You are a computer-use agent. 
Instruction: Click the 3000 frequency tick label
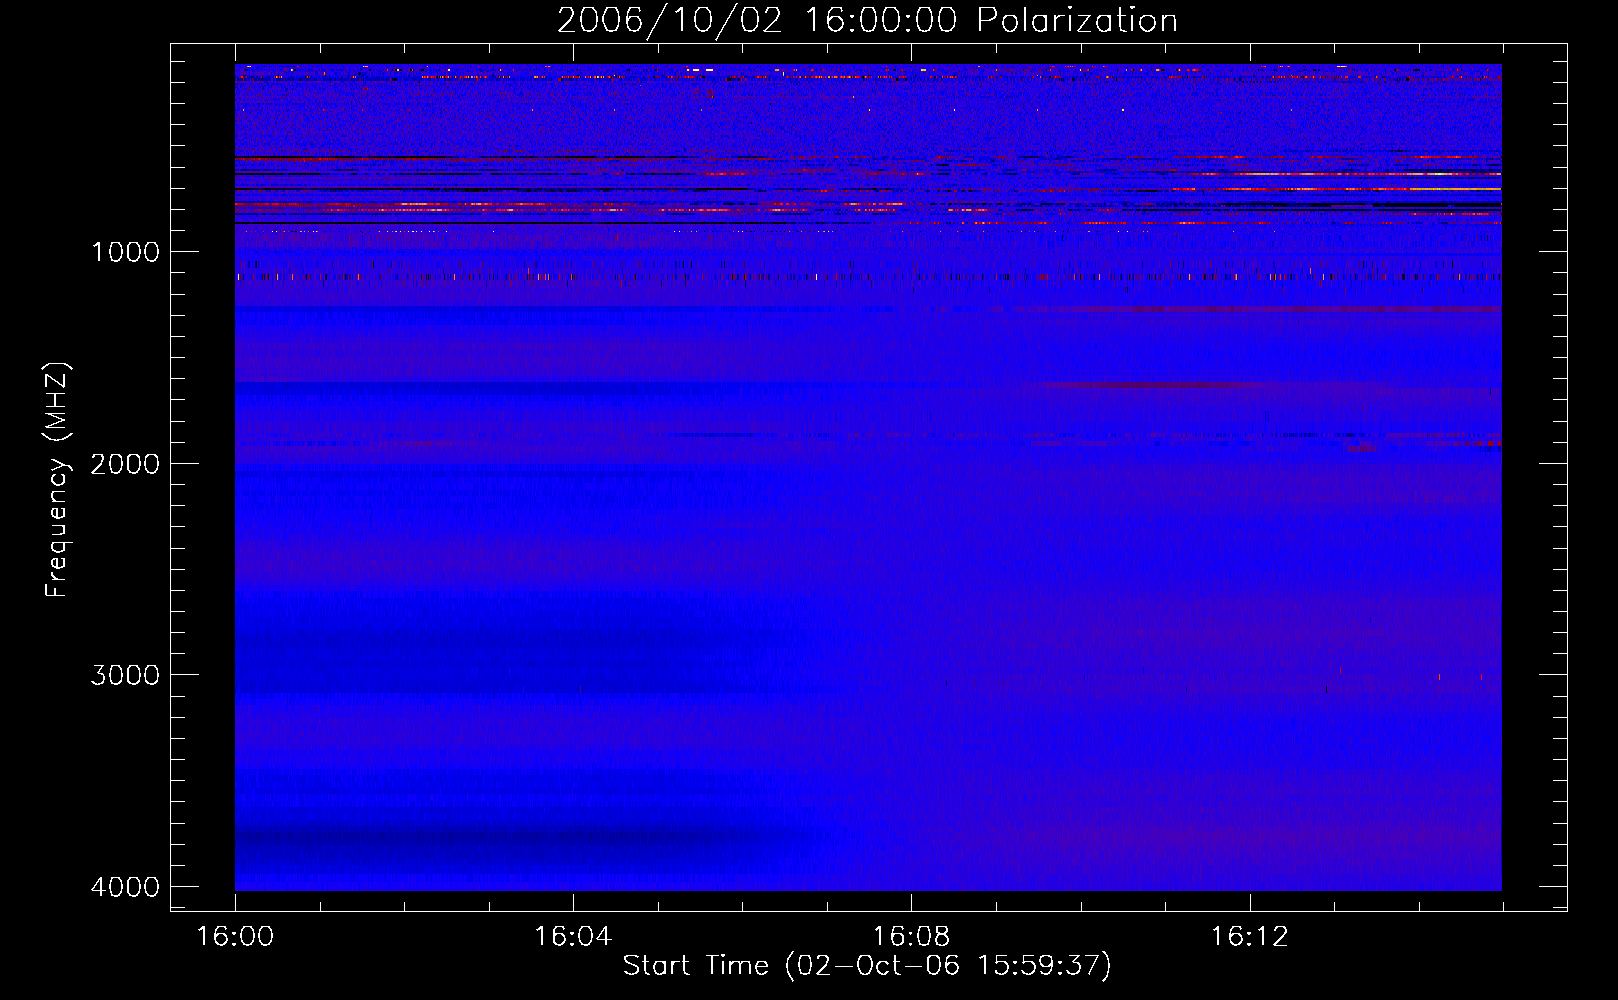click(x=126, y=675)
